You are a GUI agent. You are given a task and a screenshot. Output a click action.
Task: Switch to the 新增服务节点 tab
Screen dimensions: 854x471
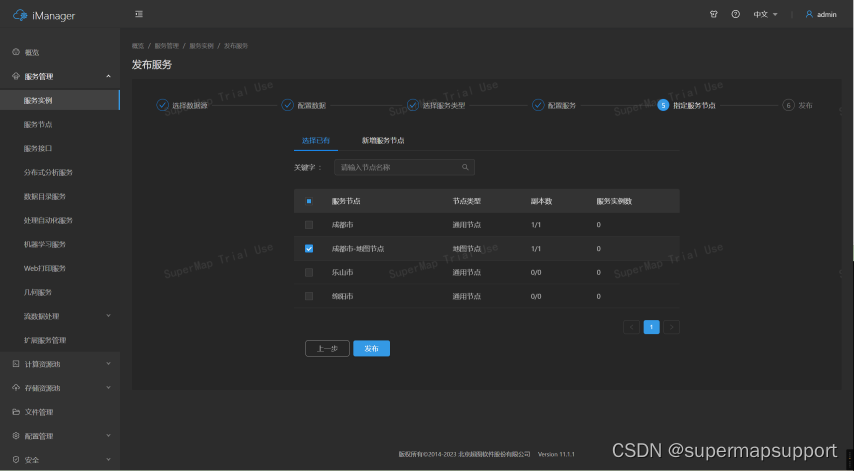[383, 141]
